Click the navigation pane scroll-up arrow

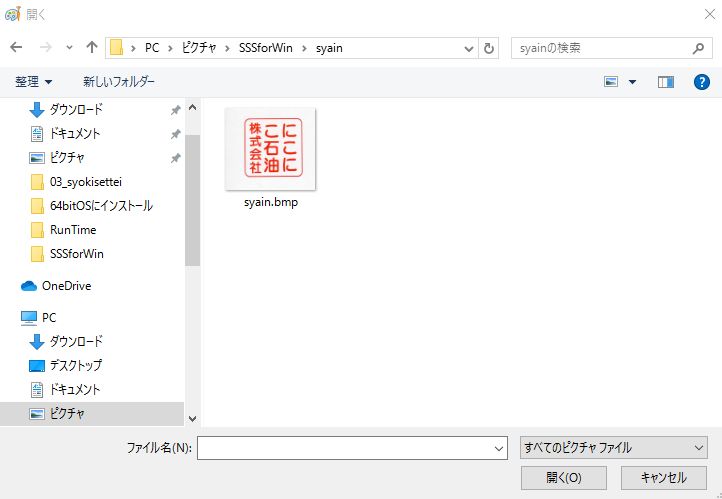click(x=192, y=108)
